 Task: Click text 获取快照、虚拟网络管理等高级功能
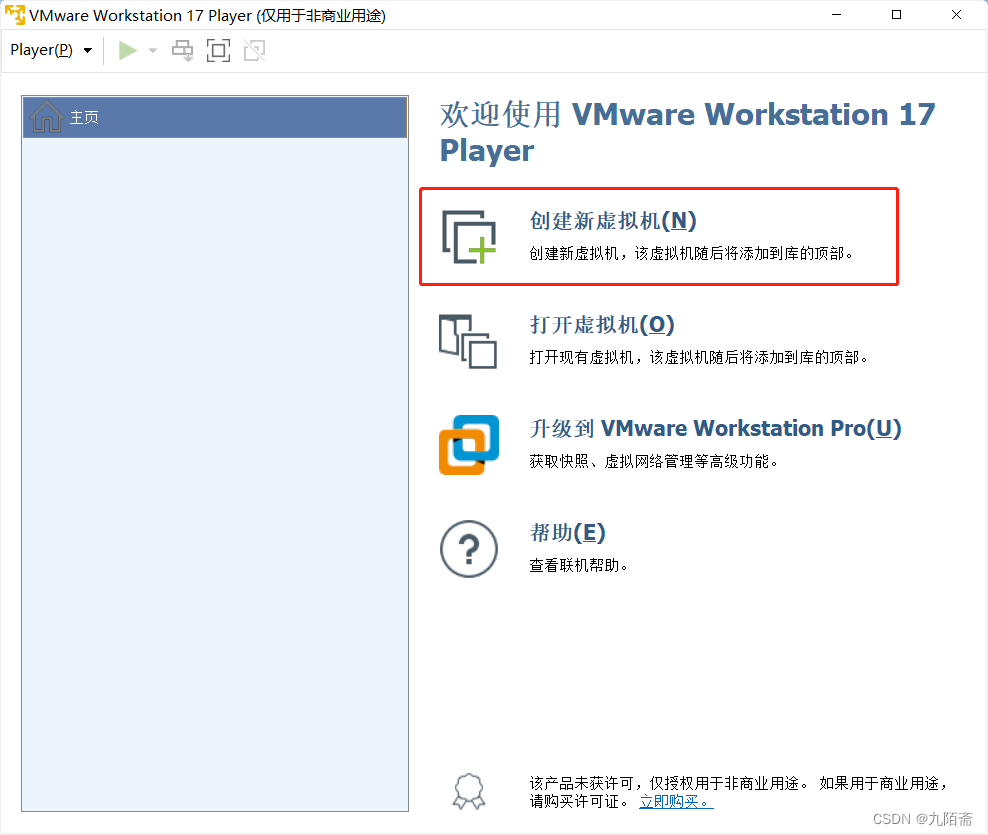(x=654, y=461)
